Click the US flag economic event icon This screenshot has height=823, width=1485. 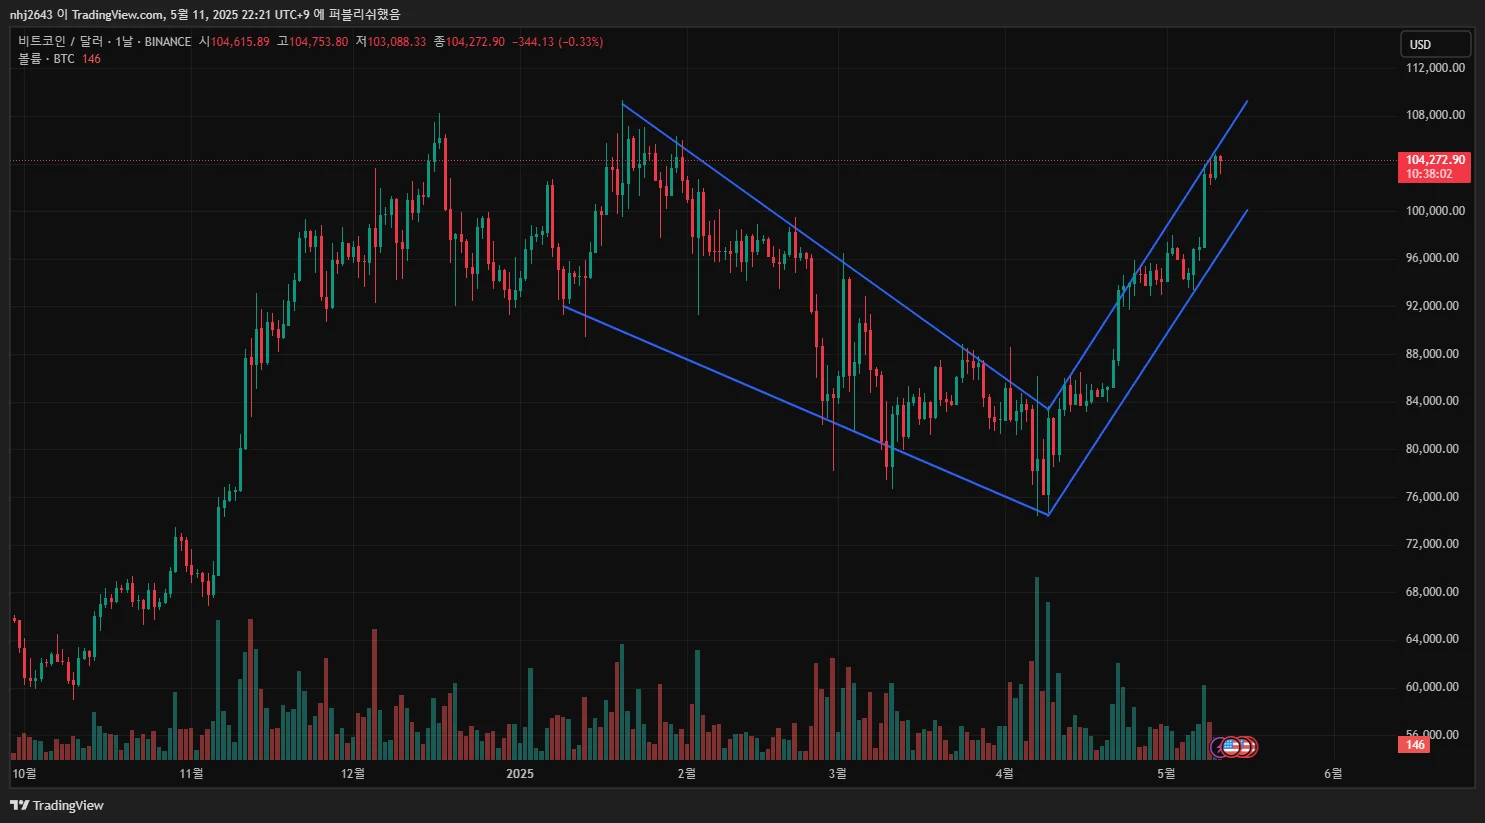click(1231, 746)
